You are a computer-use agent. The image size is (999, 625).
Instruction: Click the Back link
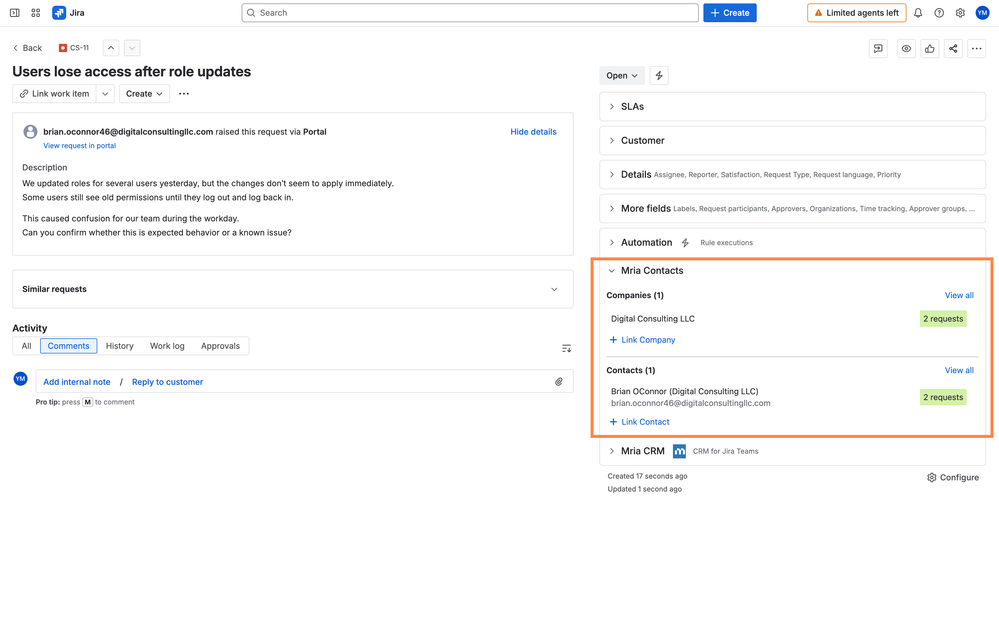click(x=27, y=48)
